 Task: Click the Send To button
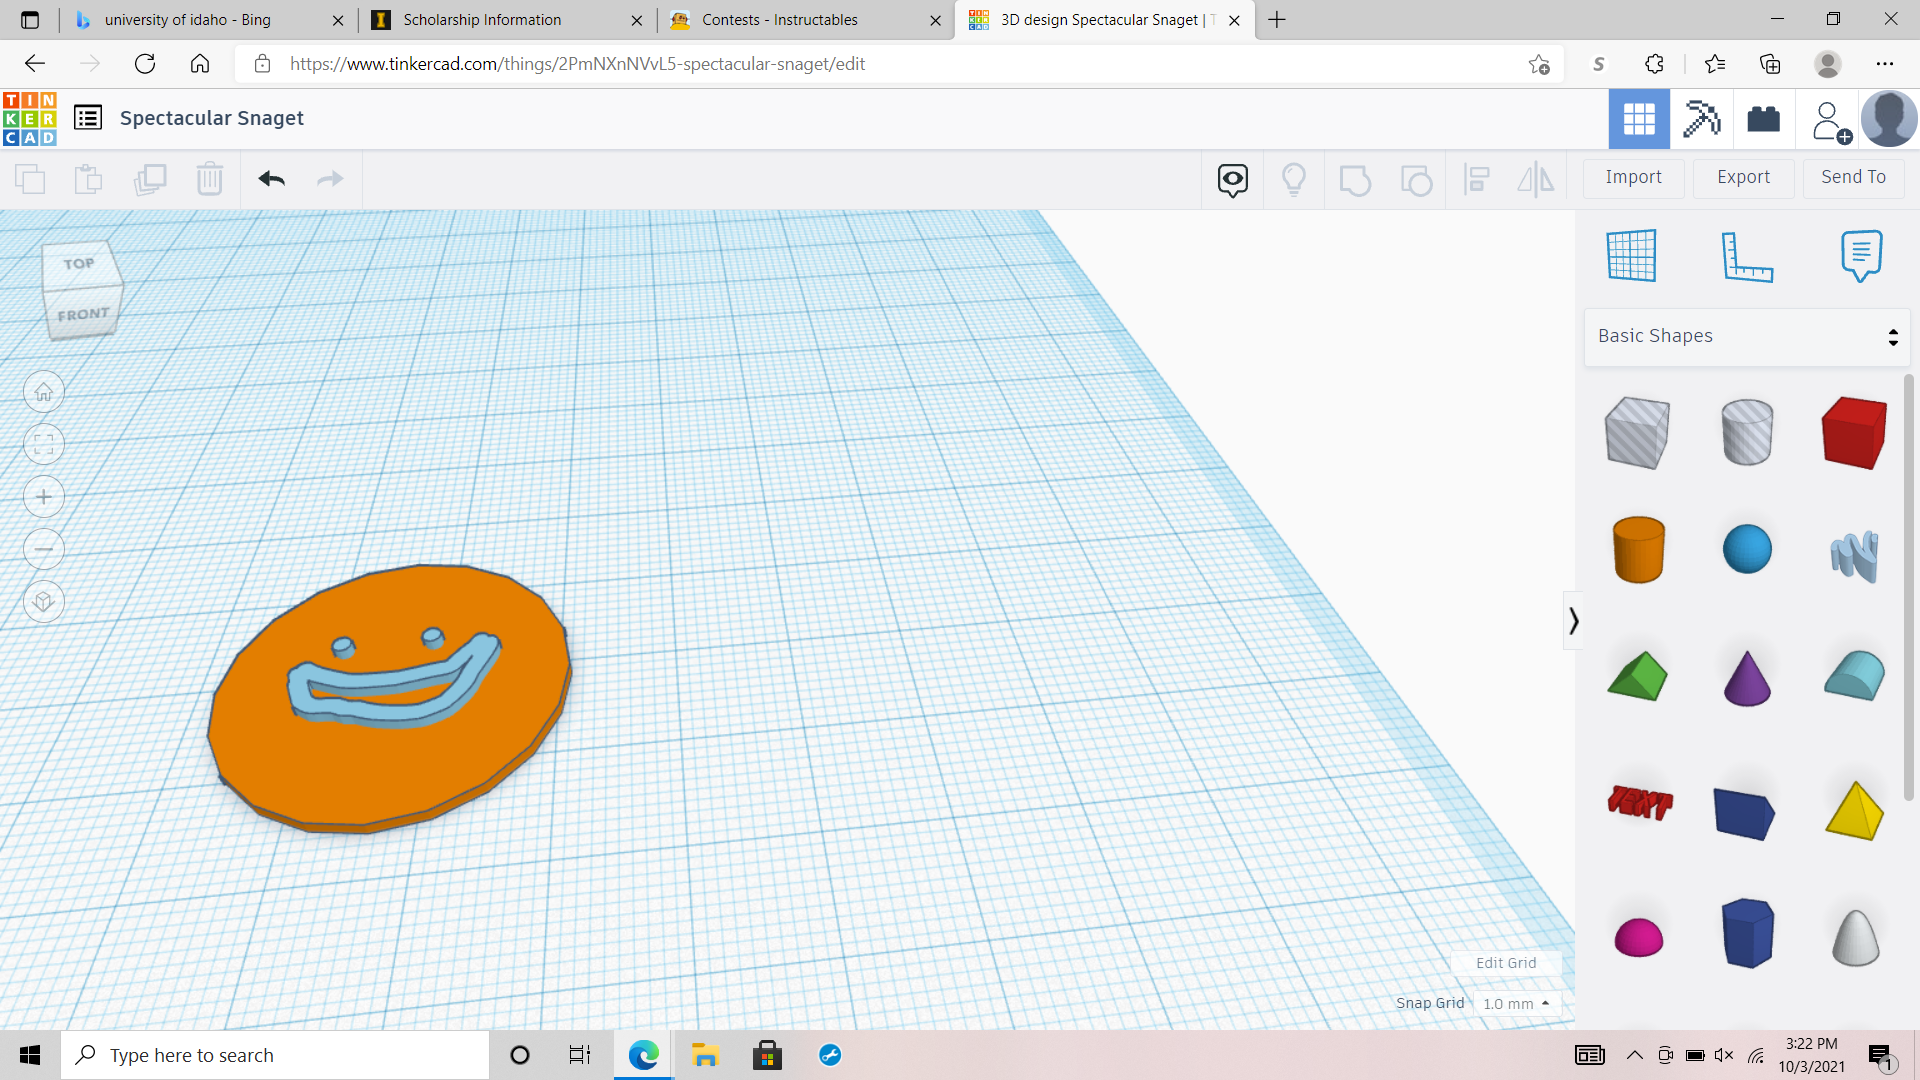click(1853, 177)
